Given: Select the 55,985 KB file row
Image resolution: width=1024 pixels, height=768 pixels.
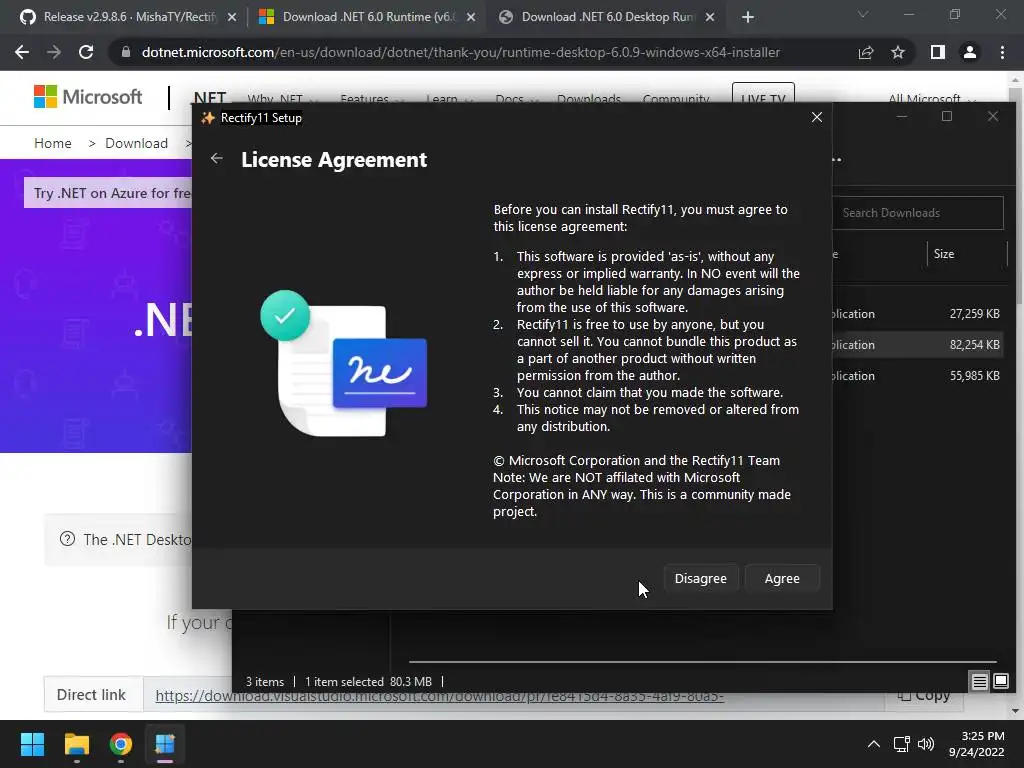Looking at the screenshot, I should click(918, 376).
